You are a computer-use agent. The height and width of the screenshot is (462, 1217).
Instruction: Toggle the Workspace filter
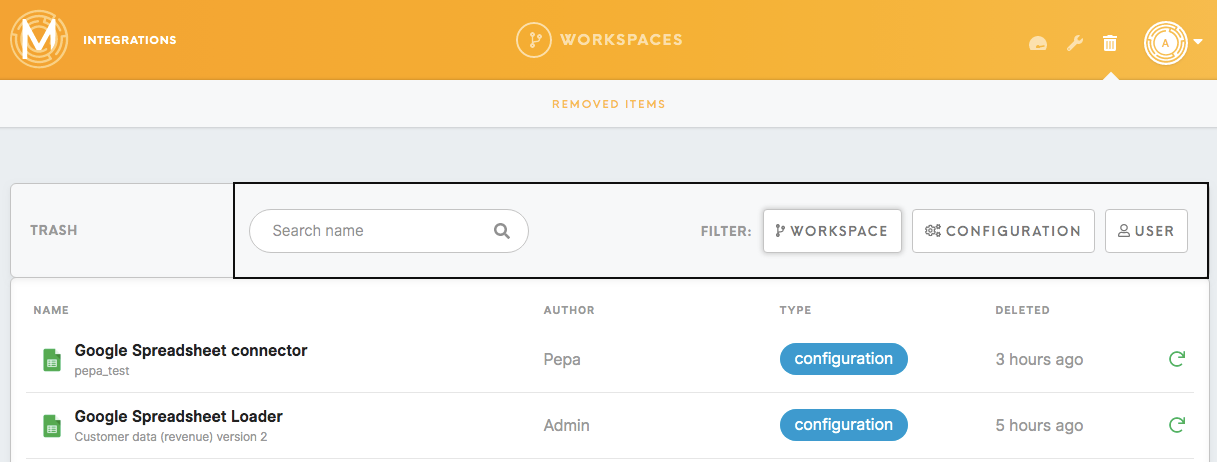click(x=832, y=231)
